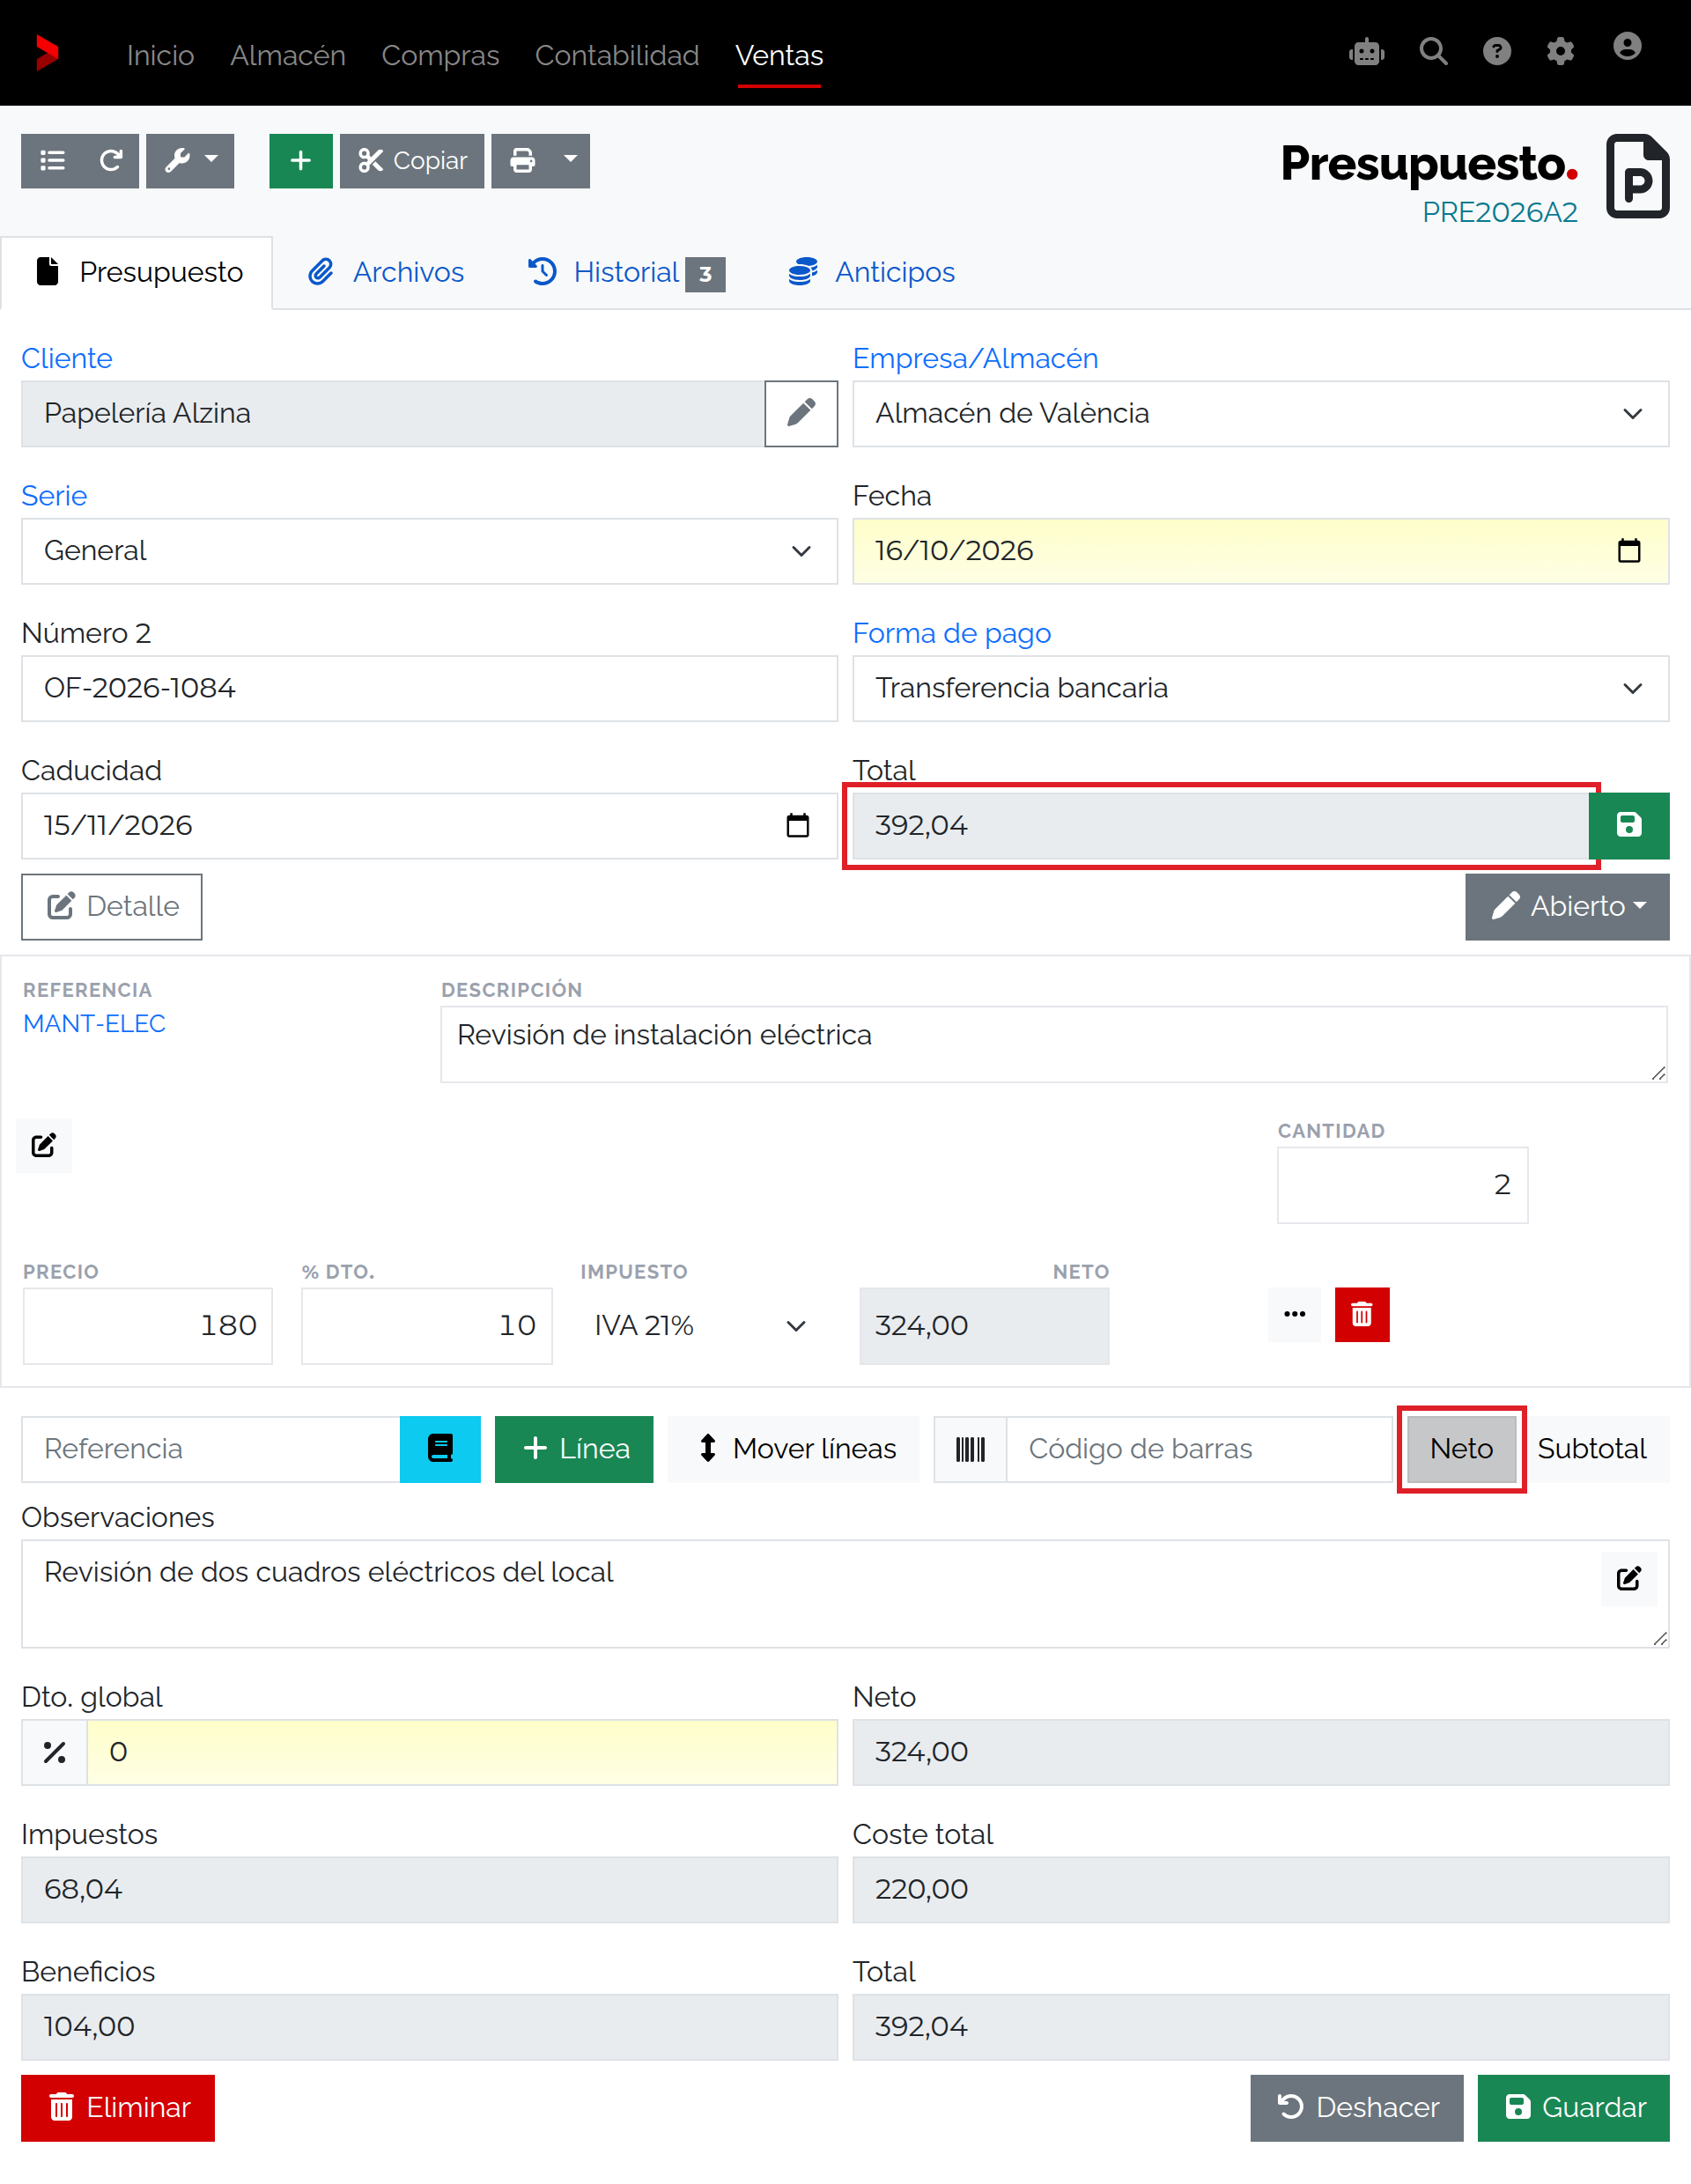This screenshot has height=2184, width=1691.
Task: Switch to the Archivos tab
Action: [386, 272]
